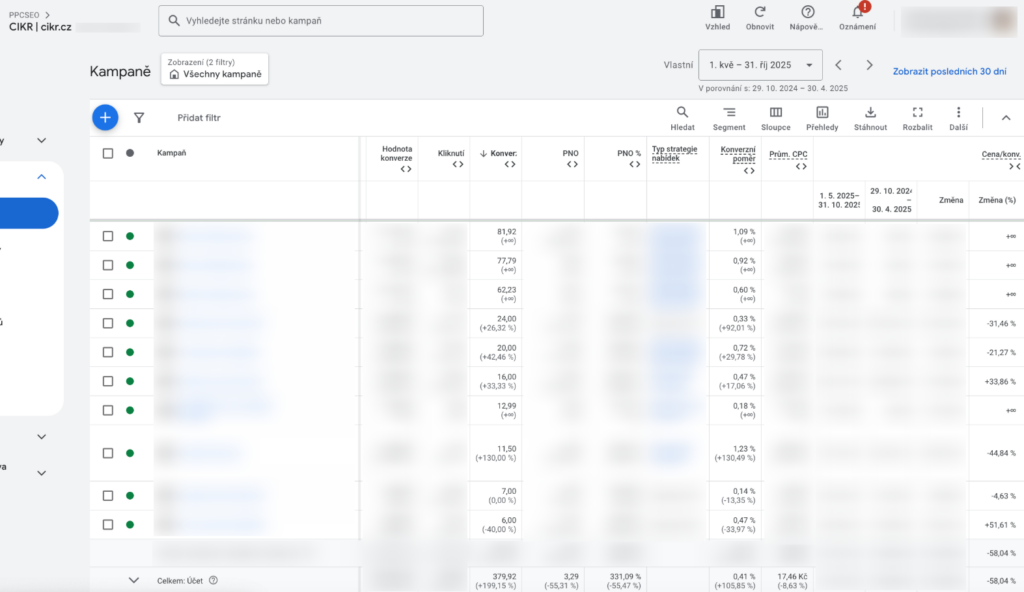Click Zobrazit posledních 30 dní link
This screenshot has width=1024, height=592.
pyautogui.click(x=950, y=71)
